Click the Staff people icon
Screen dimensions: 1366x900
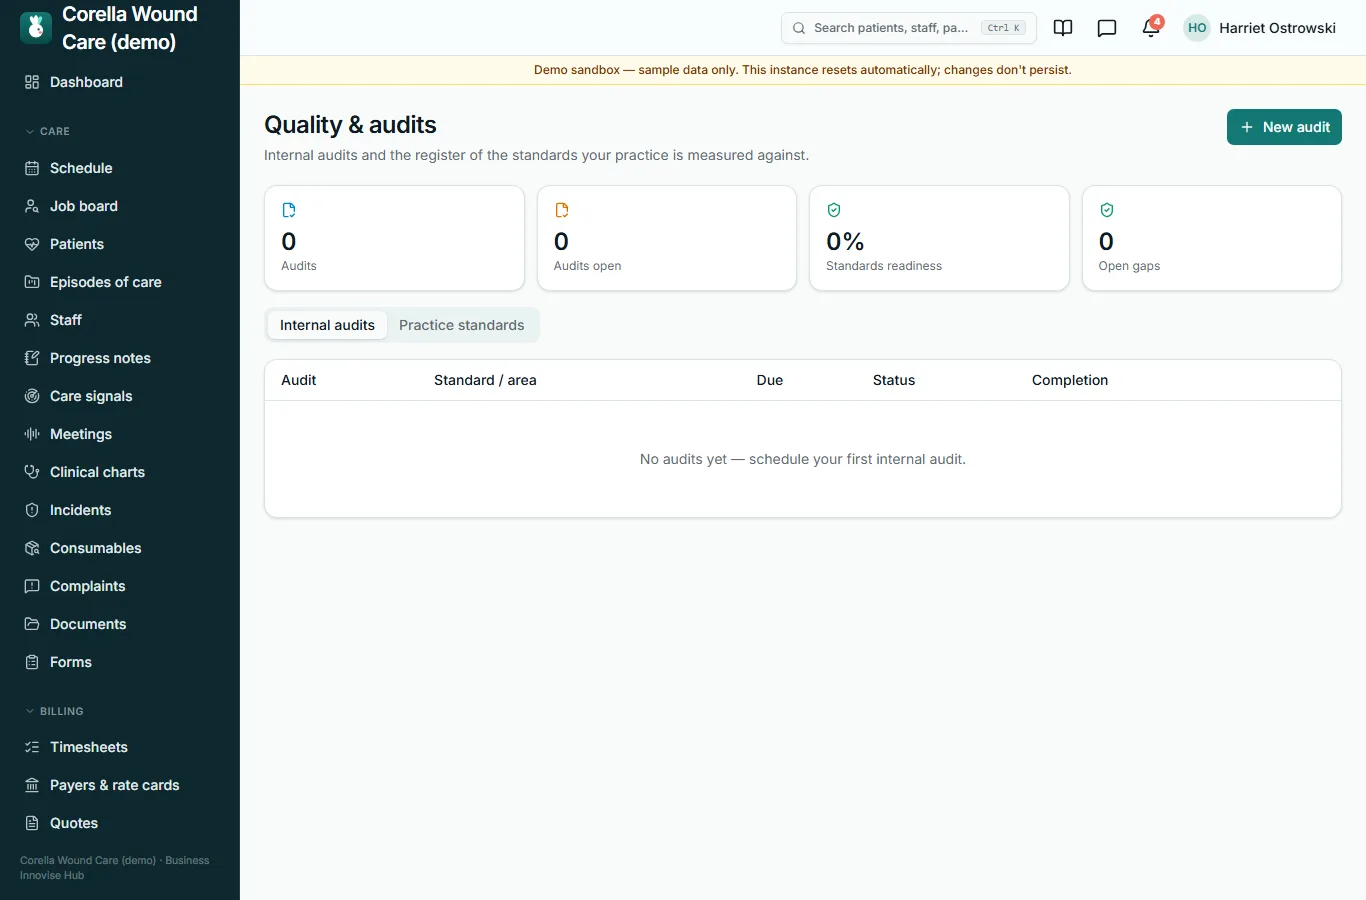pyautogui.click(x=32, y=320)
